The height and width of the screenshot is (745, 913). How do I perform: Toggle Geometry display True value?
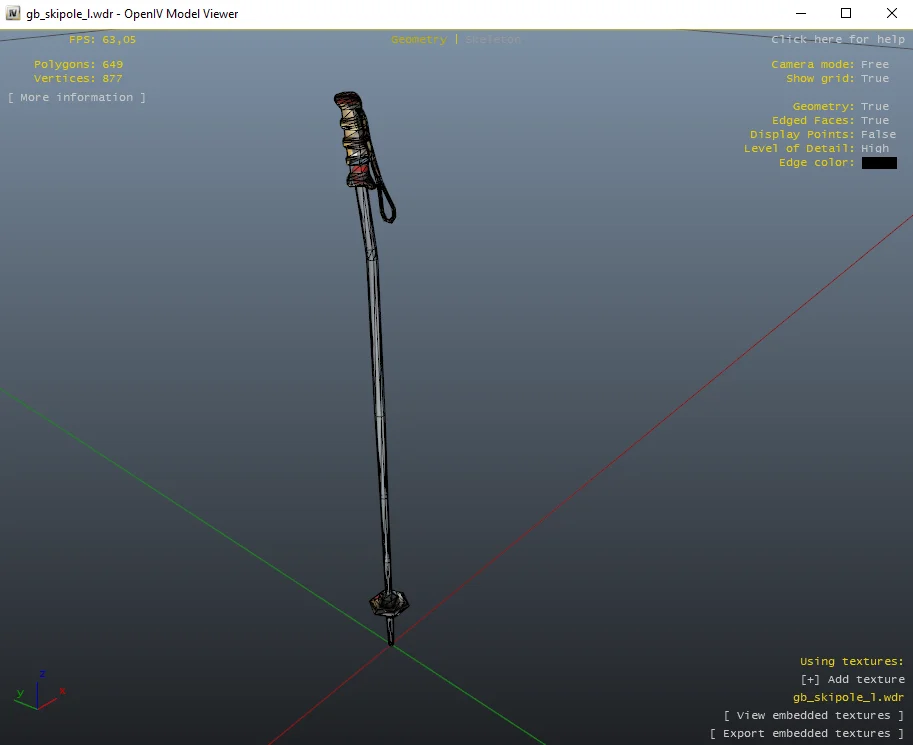(x=874, y=106)
